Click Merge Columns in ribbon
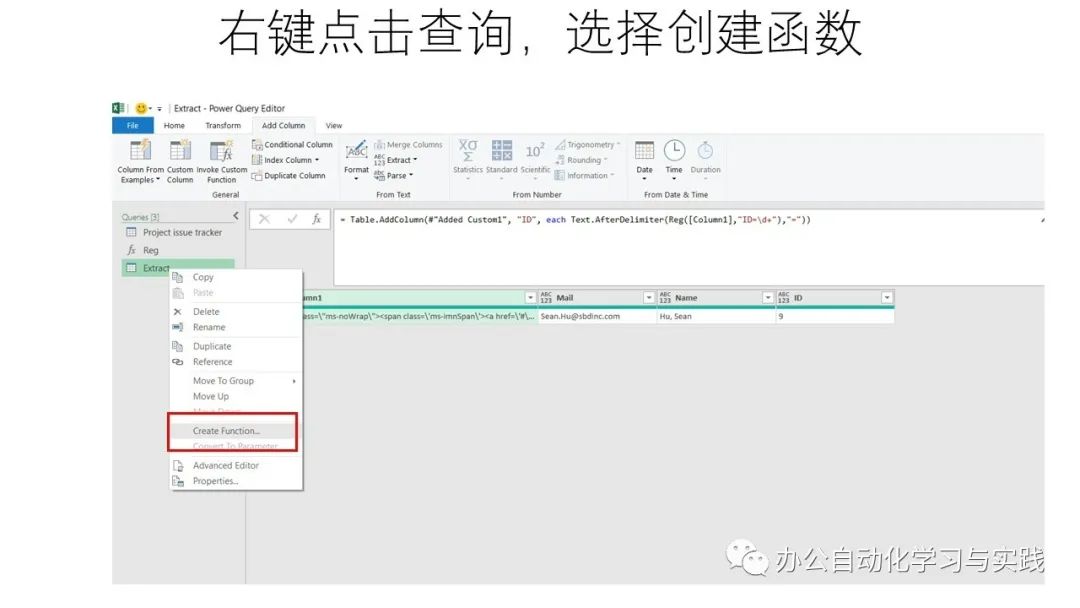The width and height of the screenshot is (1080, 608). 408,145
